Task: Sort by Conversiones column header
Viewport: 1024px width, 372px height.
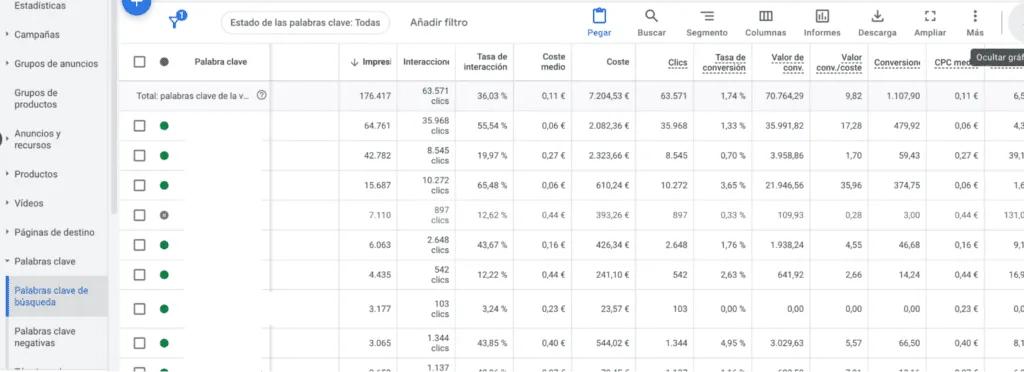Action: (897, 62)
